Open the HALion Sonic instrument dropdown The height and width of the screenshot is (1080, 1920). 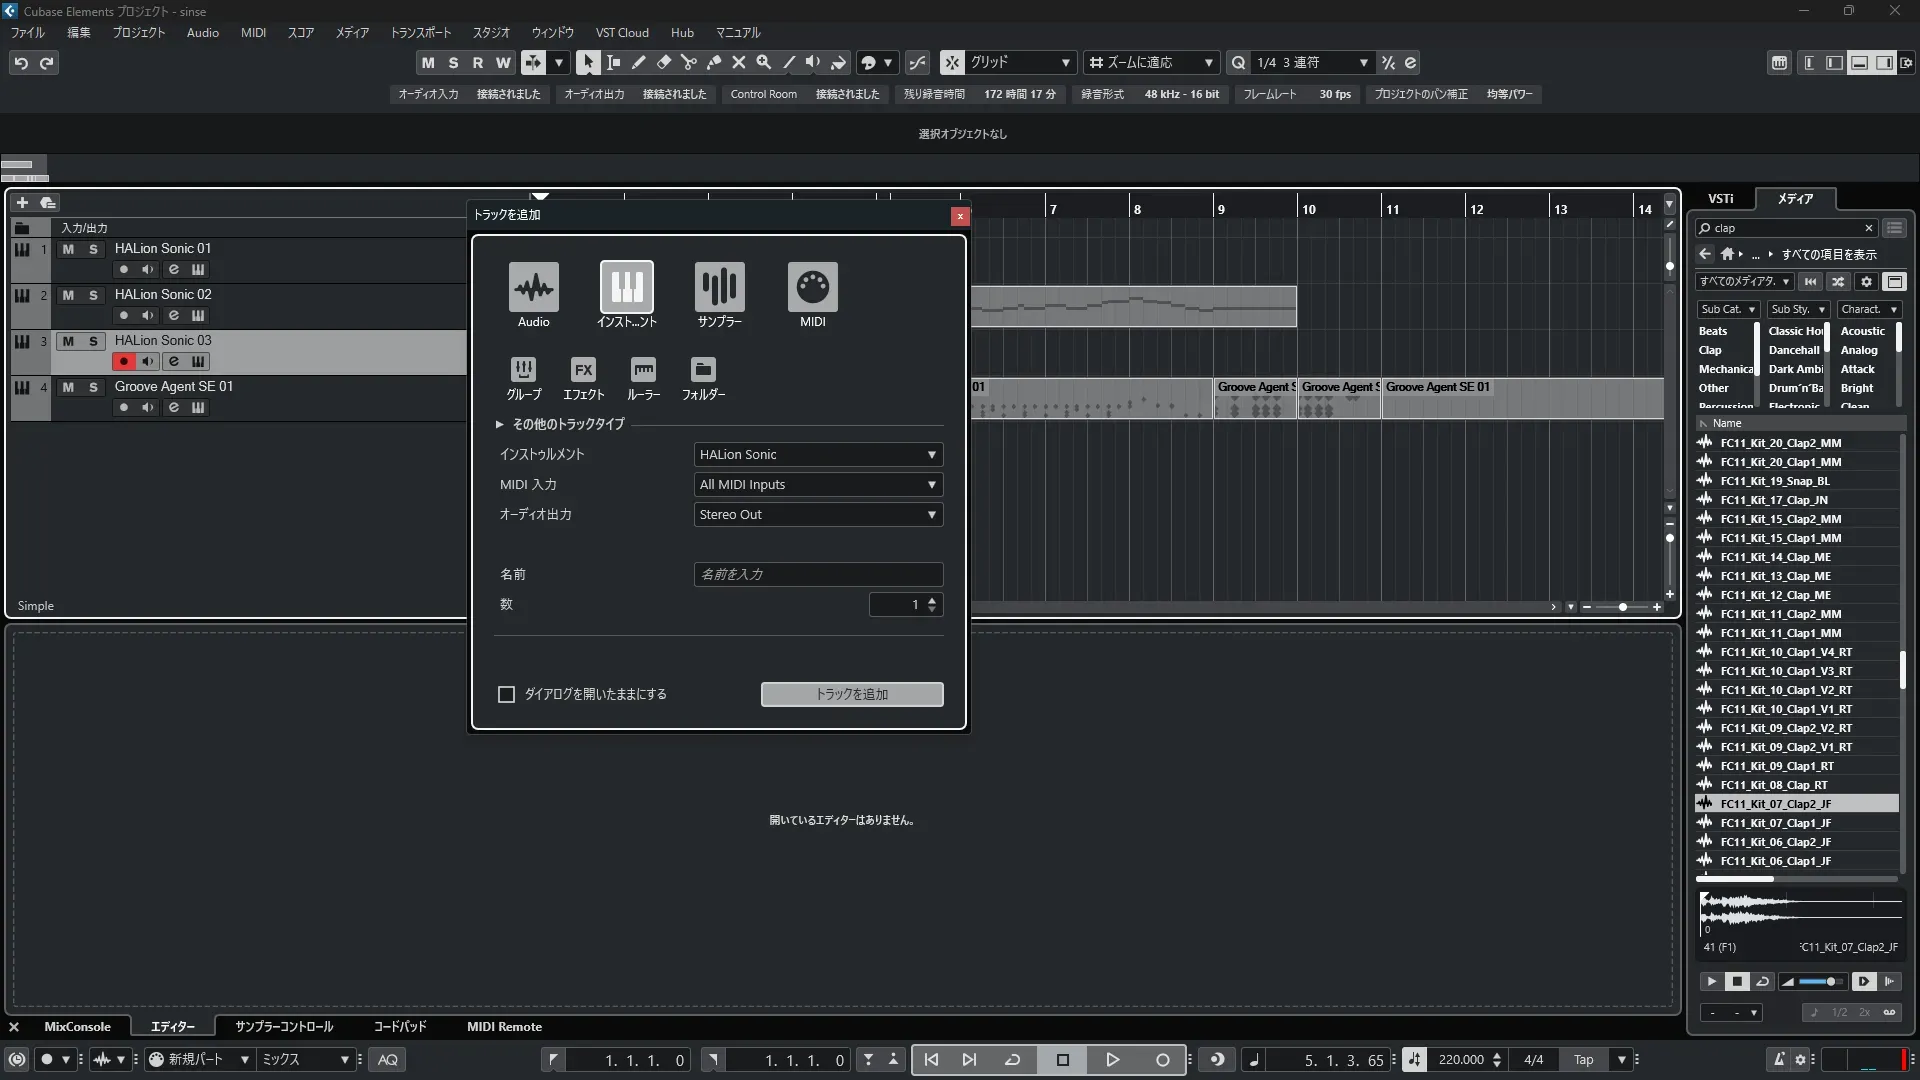818,455
